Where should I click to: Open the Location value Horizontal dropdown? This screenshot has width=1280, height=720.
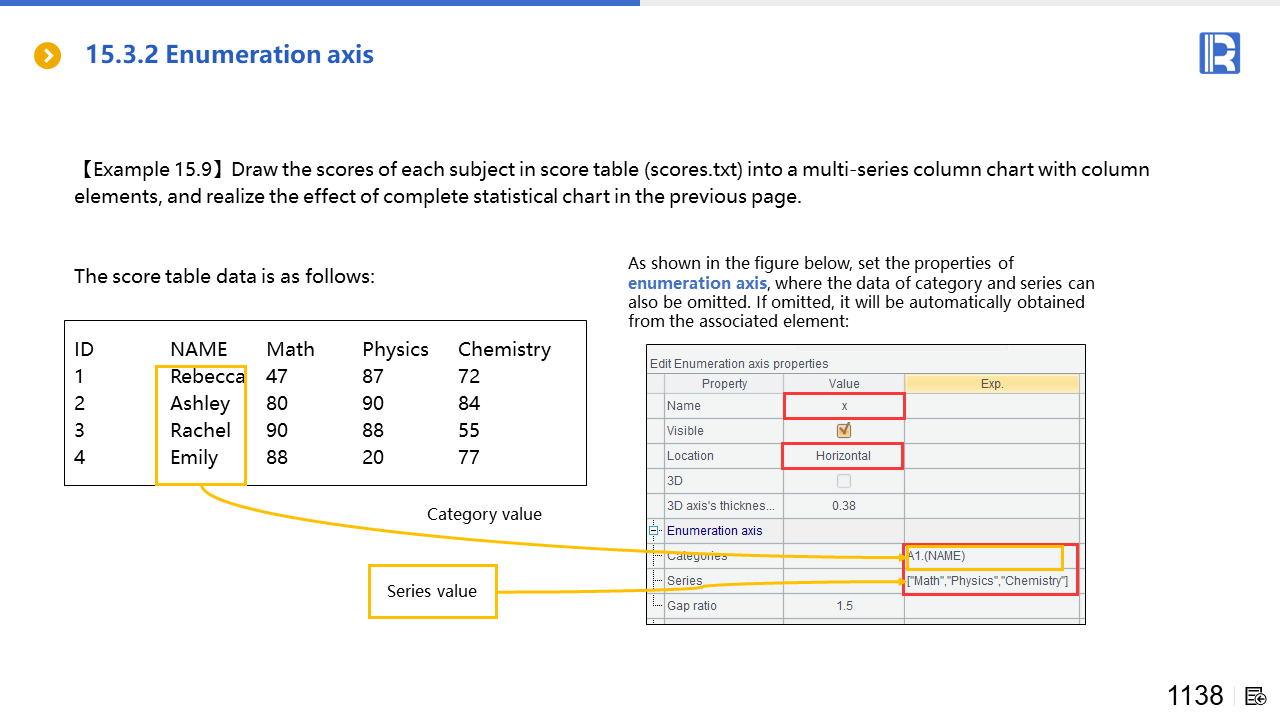tap(843, 456)
